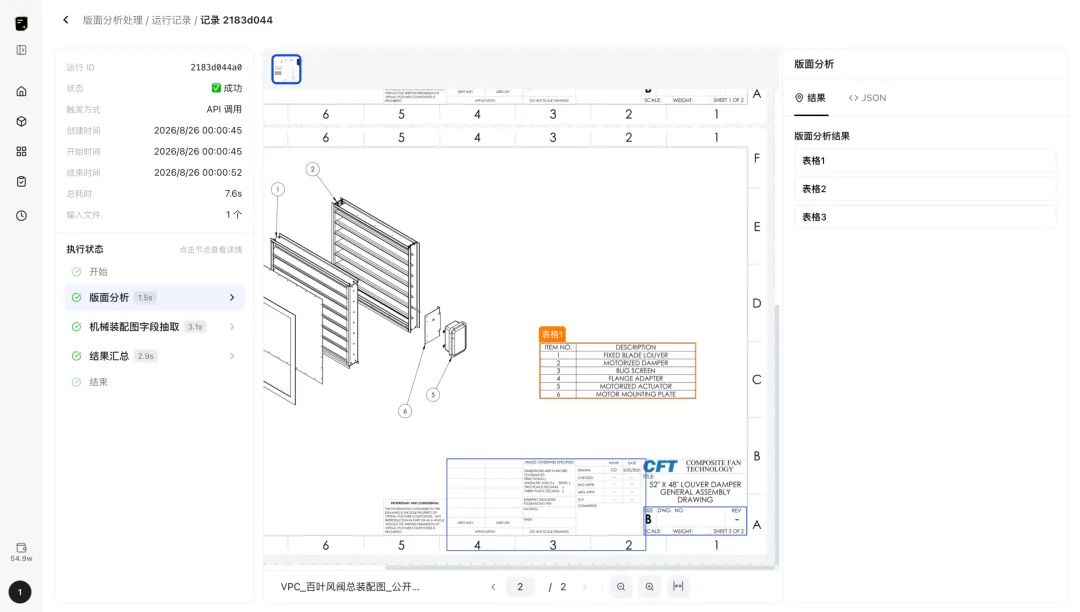The image size is (1080, 612).
Task: Click the blue title block region on the drawing
Action: click(546, 505)
